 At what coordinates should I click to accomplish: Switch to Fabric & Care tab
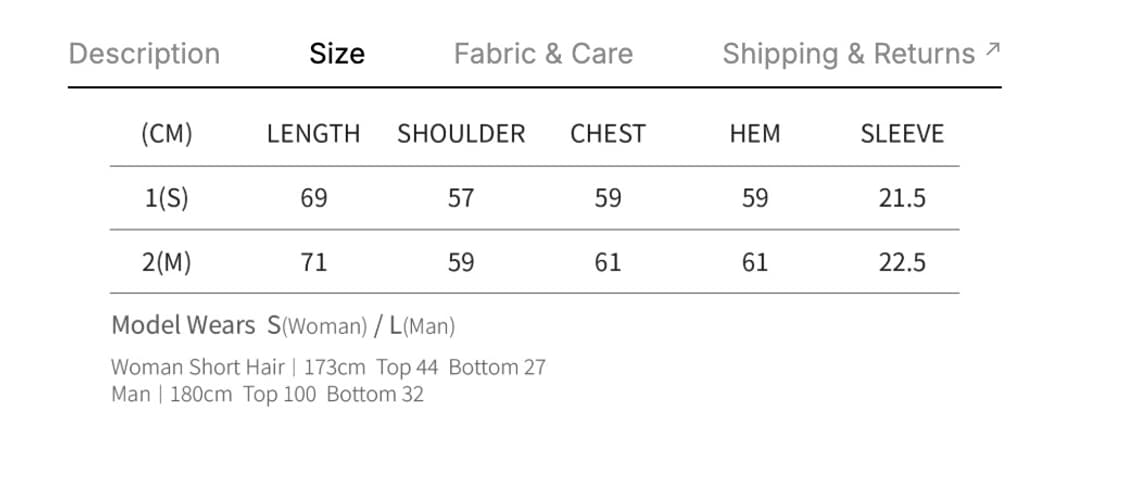[543, 54]
